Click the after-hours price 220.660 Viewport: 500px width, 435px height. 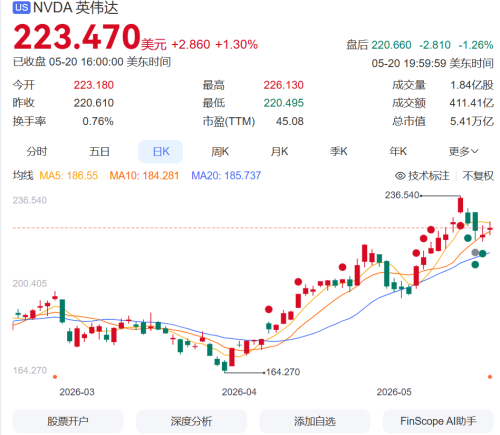[391, 45]
